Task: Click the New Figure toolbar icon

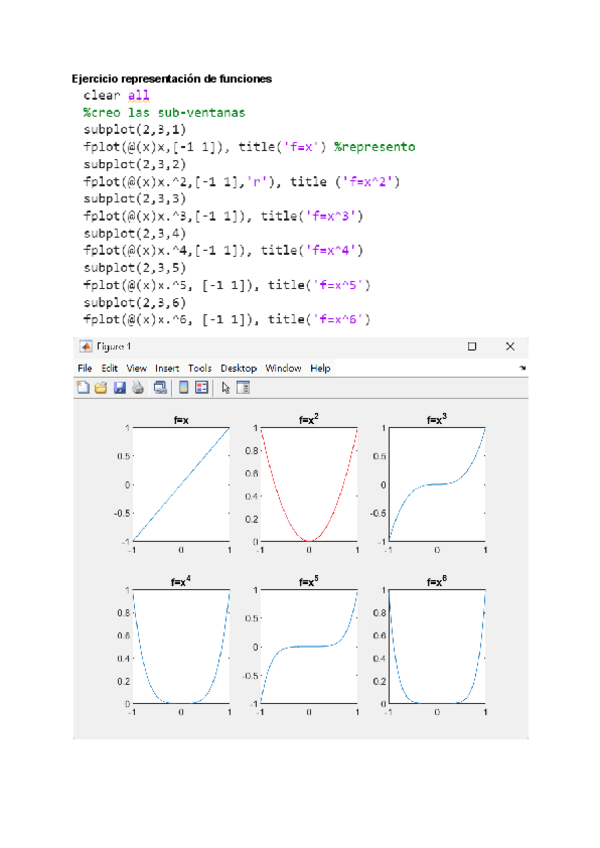Action: pos(84,387)
